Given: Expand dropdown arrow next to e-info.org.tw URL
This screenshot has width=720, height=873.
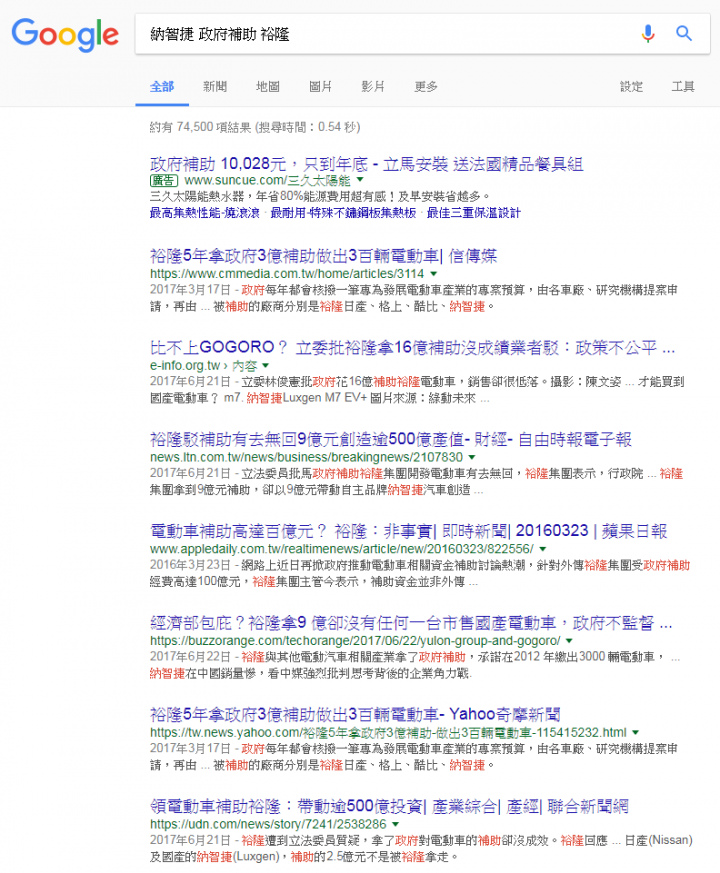Looking at the screenshot, I should [x=266, y=365].
